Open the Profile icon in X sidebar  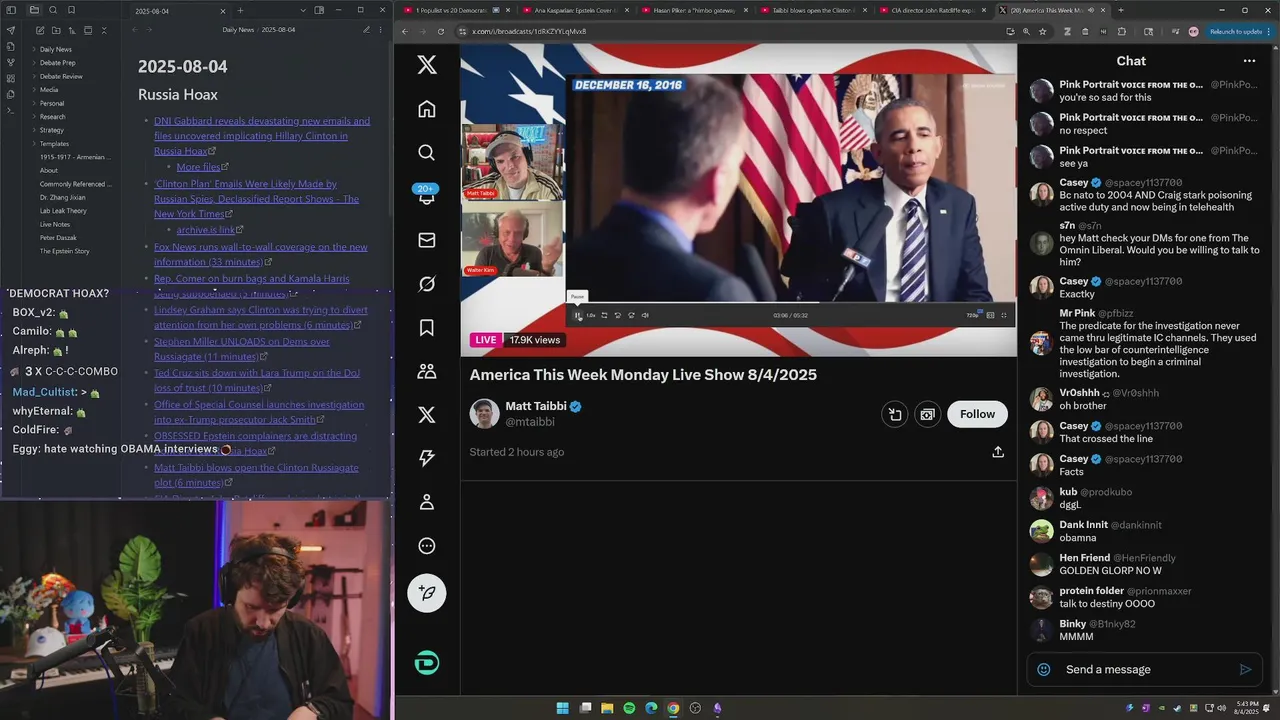click(x=427, y=502)
